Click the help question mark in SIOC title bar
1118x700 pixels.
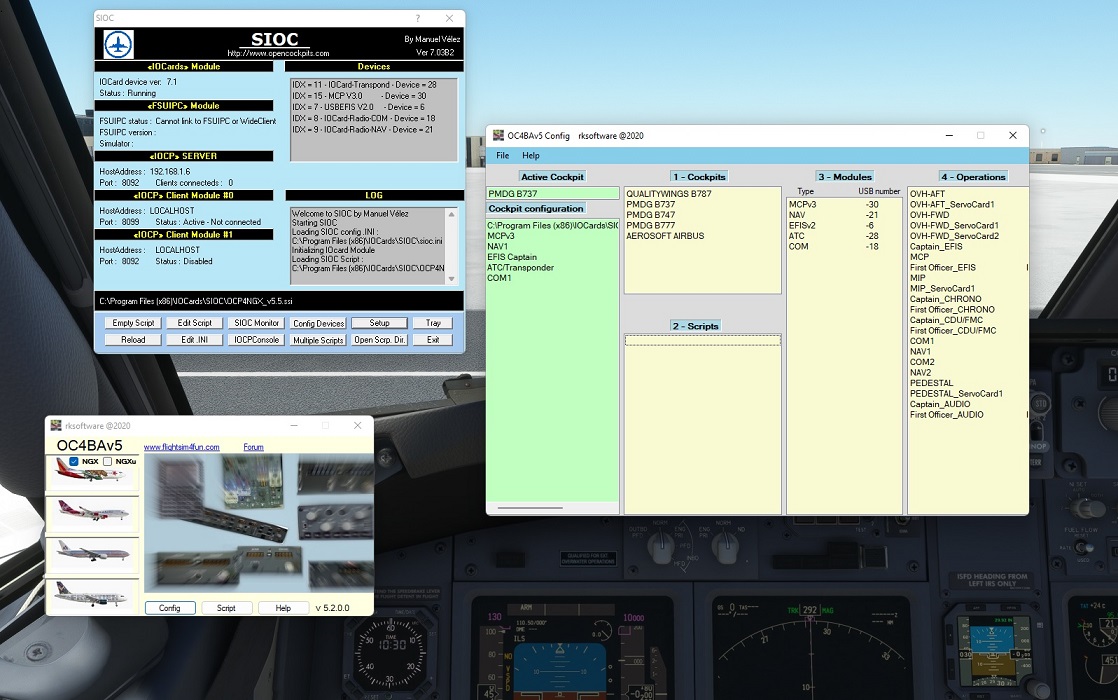[x=417, y=18]
